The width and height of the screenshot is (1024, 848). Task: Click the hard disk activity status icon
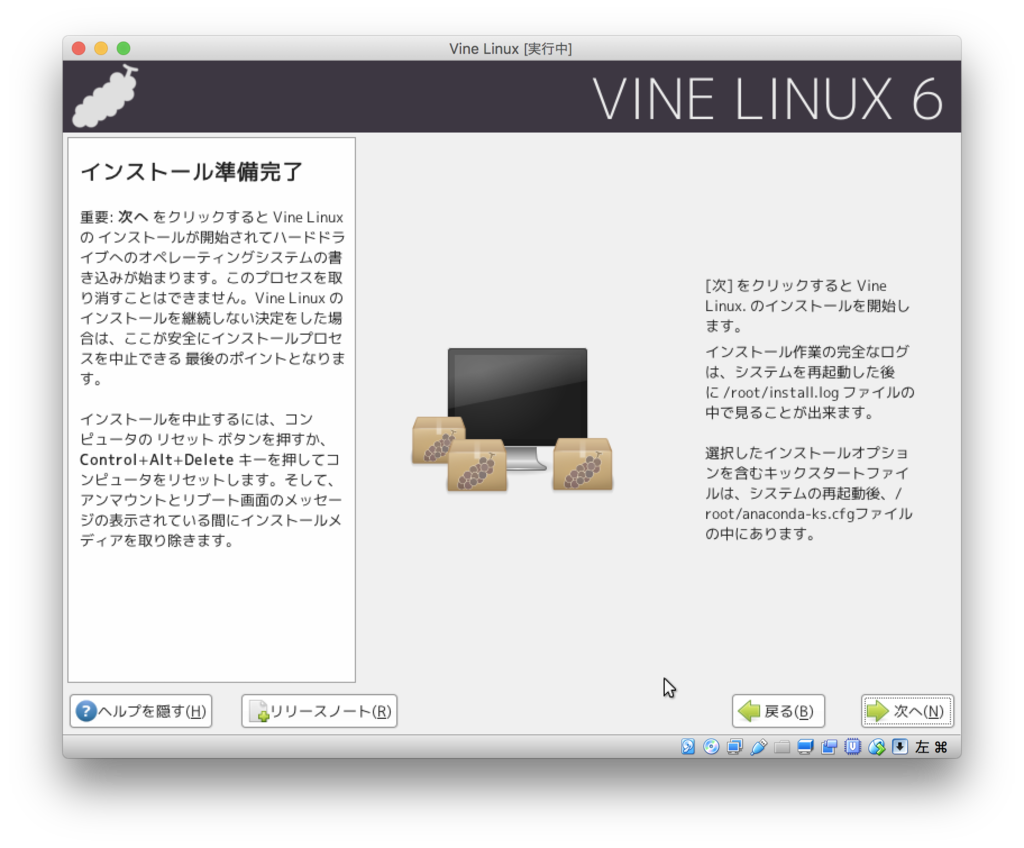coord(688,747)
